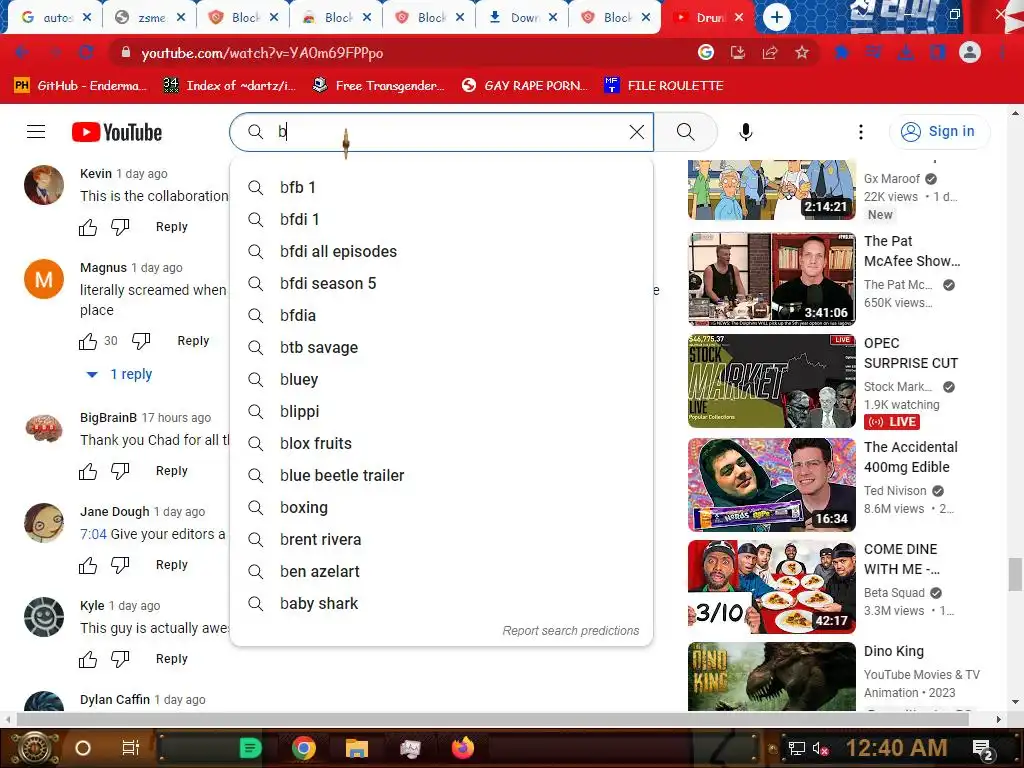Open GitHub - Enderma bookmark
Image resolution: width=1024 pixels, height=768 pixels.
coord(81,86)
